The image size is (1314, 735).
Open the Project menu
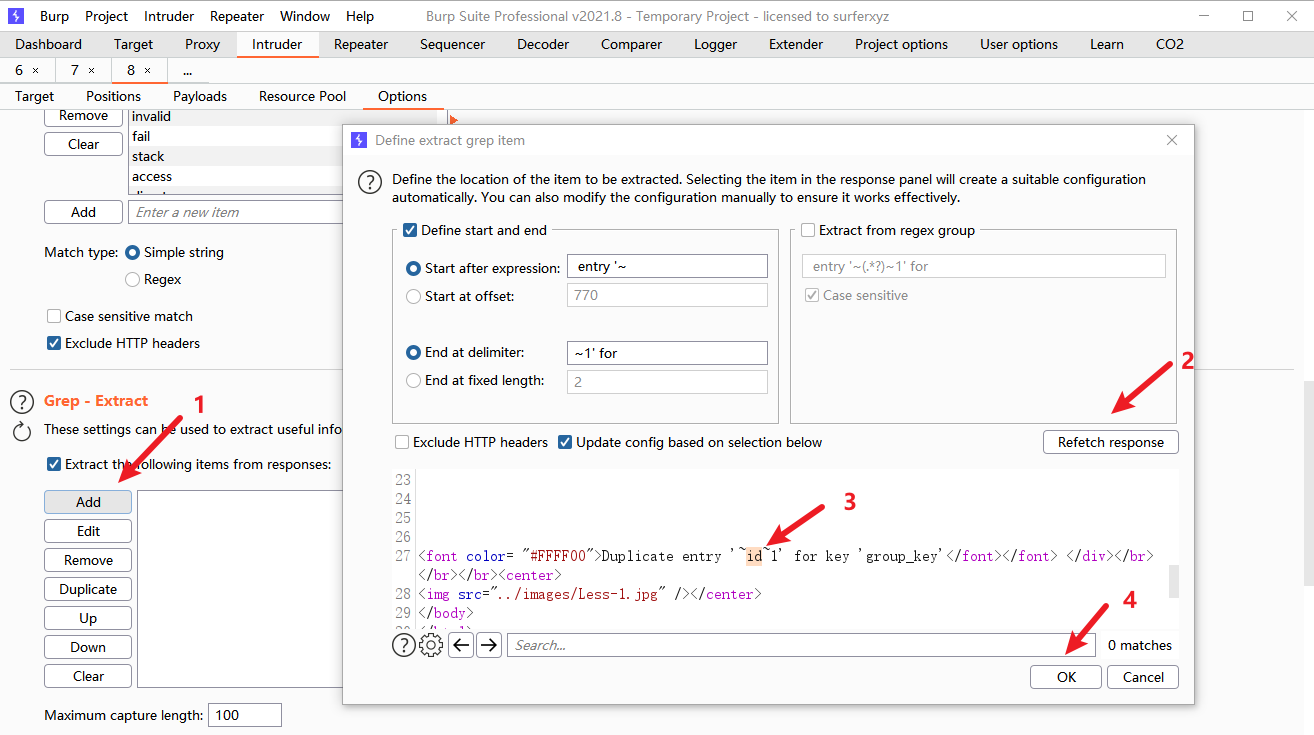106,16
